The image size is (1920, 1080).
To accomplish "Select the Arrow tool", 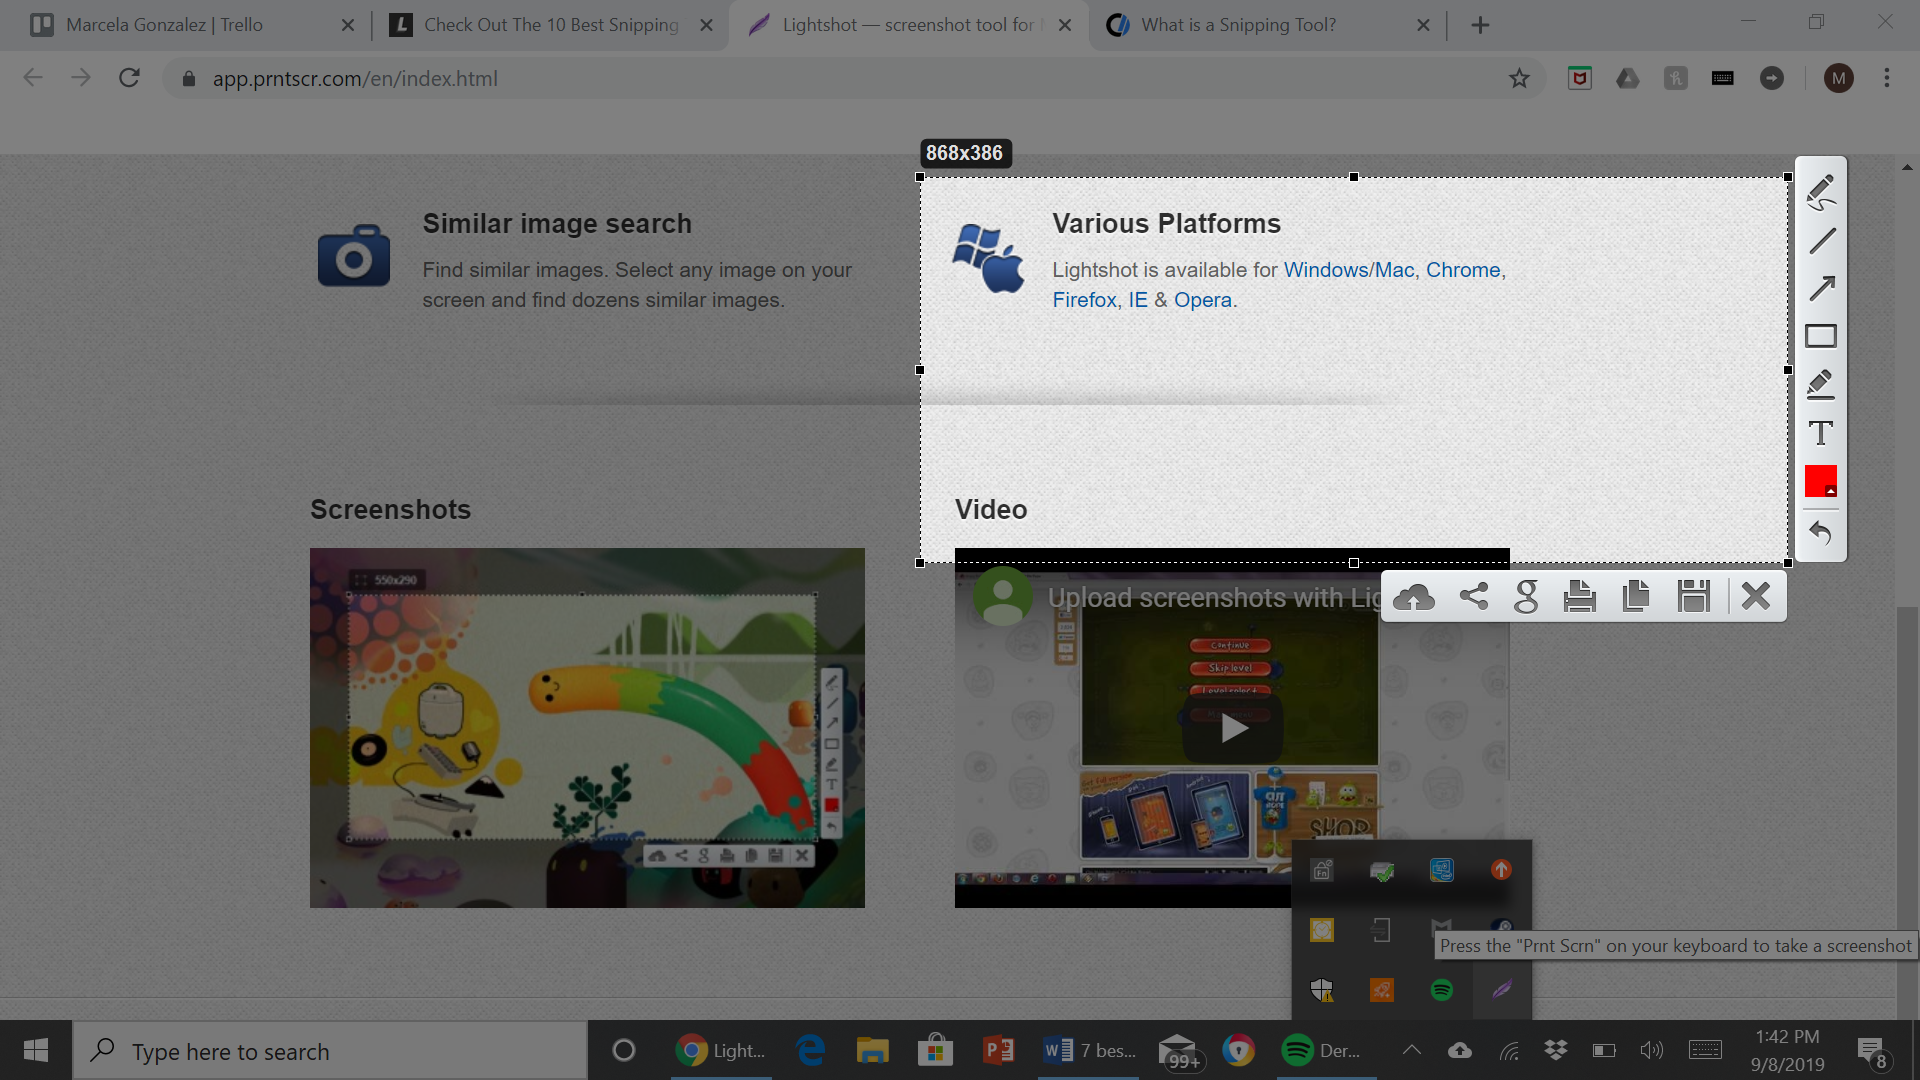I will pos(1821,288).
